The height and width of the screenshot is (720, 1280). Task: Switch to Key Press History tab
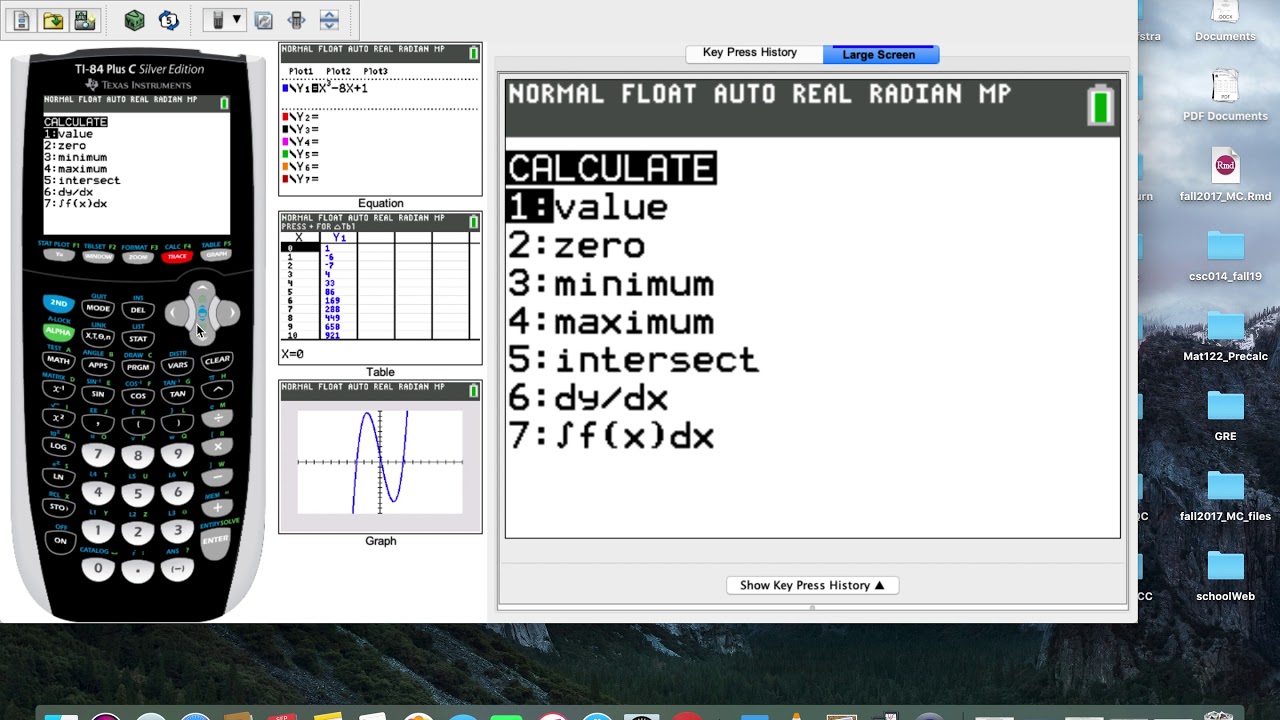click(750, 53)
